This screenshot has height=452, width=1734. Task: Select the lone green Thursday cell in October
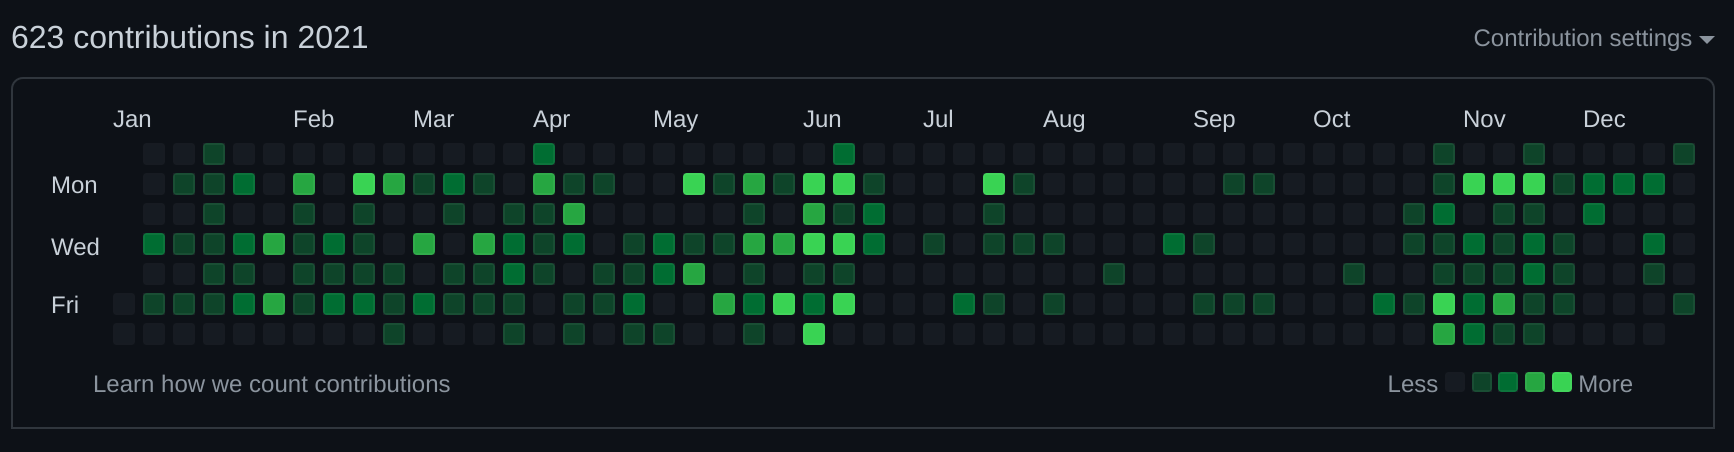pyautogui.click(x=1354, y=274)
